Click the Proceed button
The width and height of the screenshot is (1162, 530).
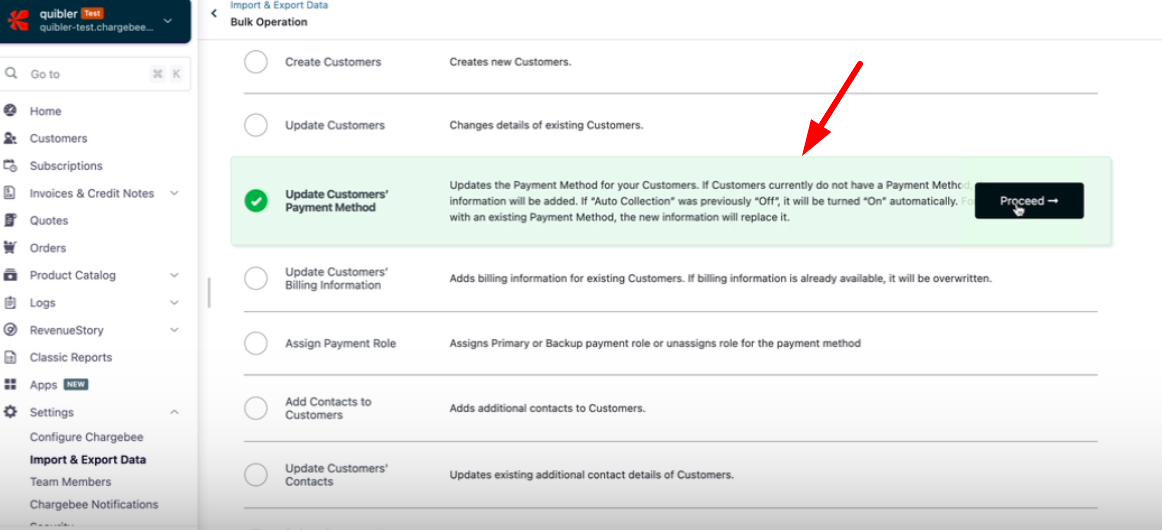pyautogui.click(x=1028, y=201)
